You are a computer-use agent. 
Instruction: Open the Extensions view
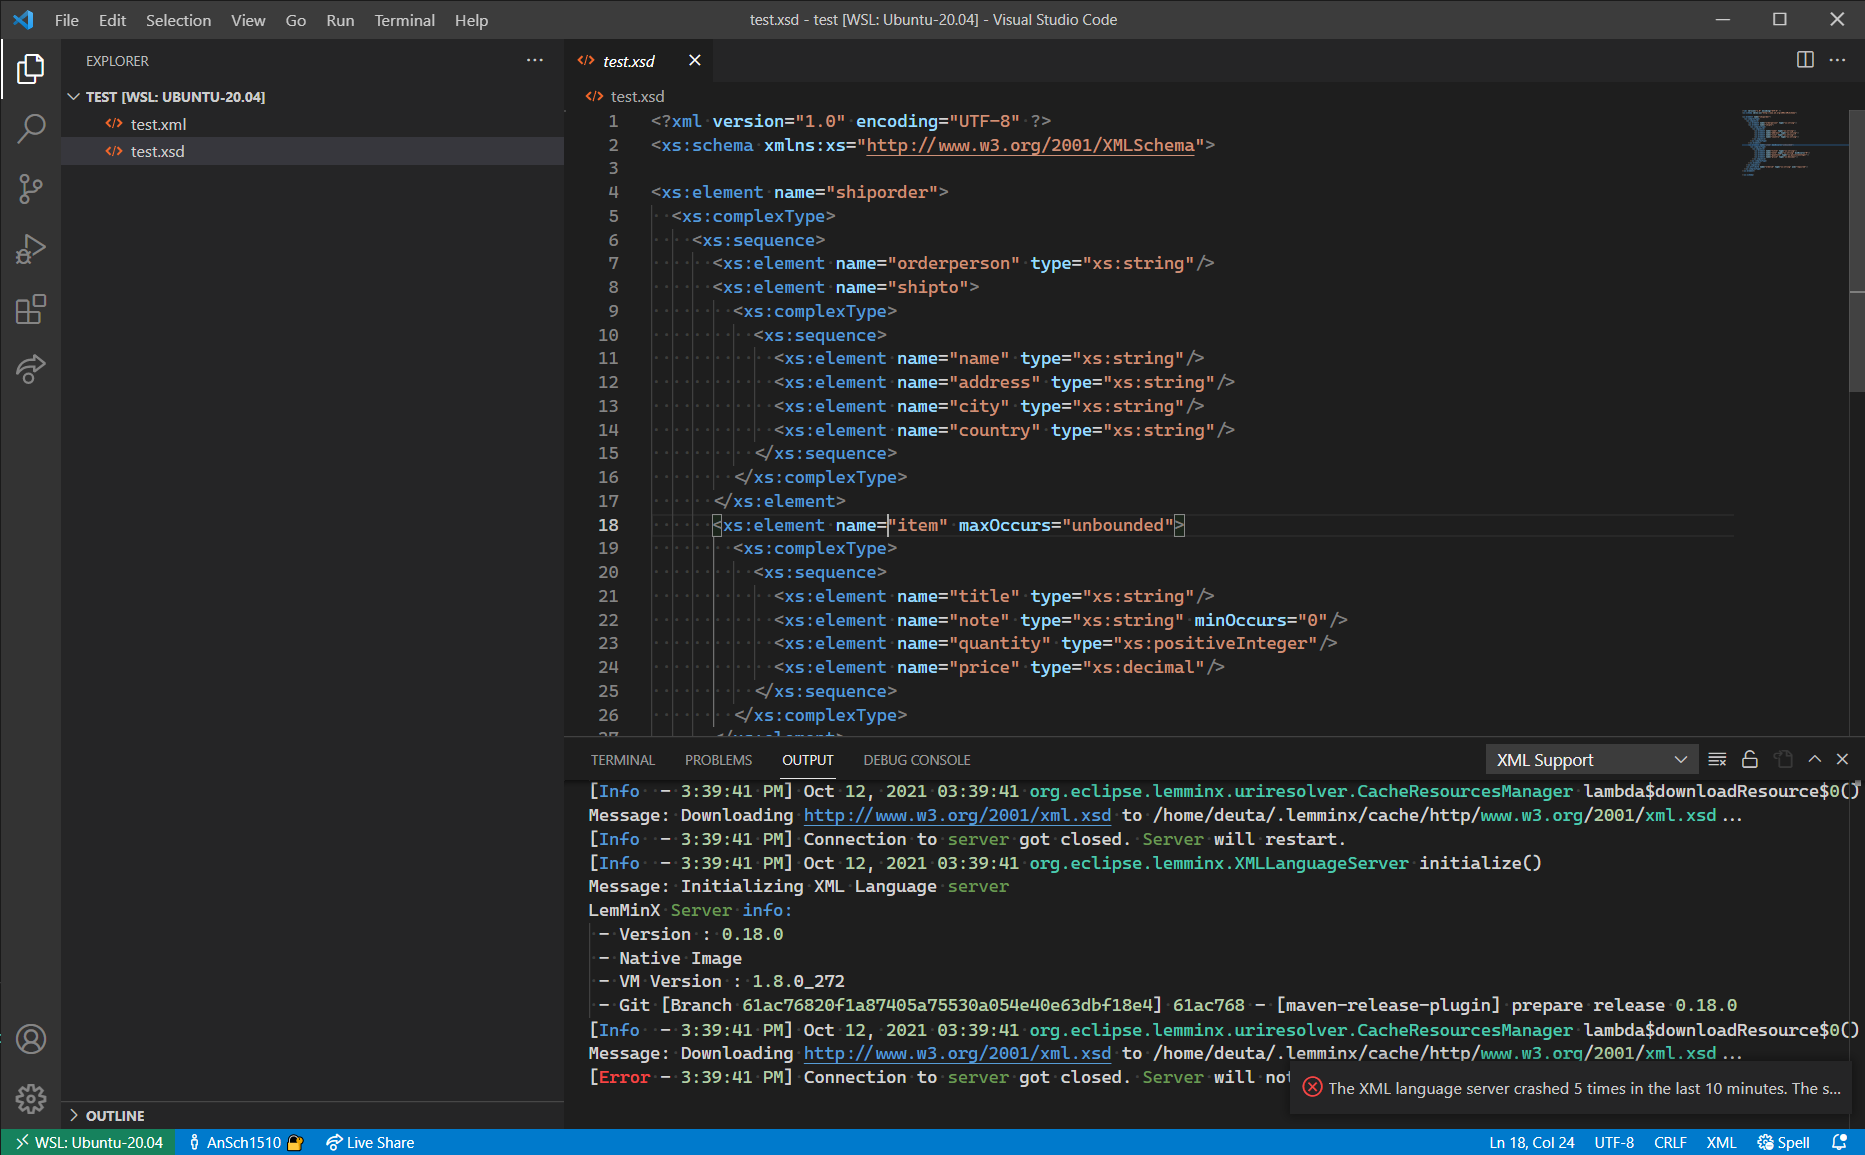(31, 309)
